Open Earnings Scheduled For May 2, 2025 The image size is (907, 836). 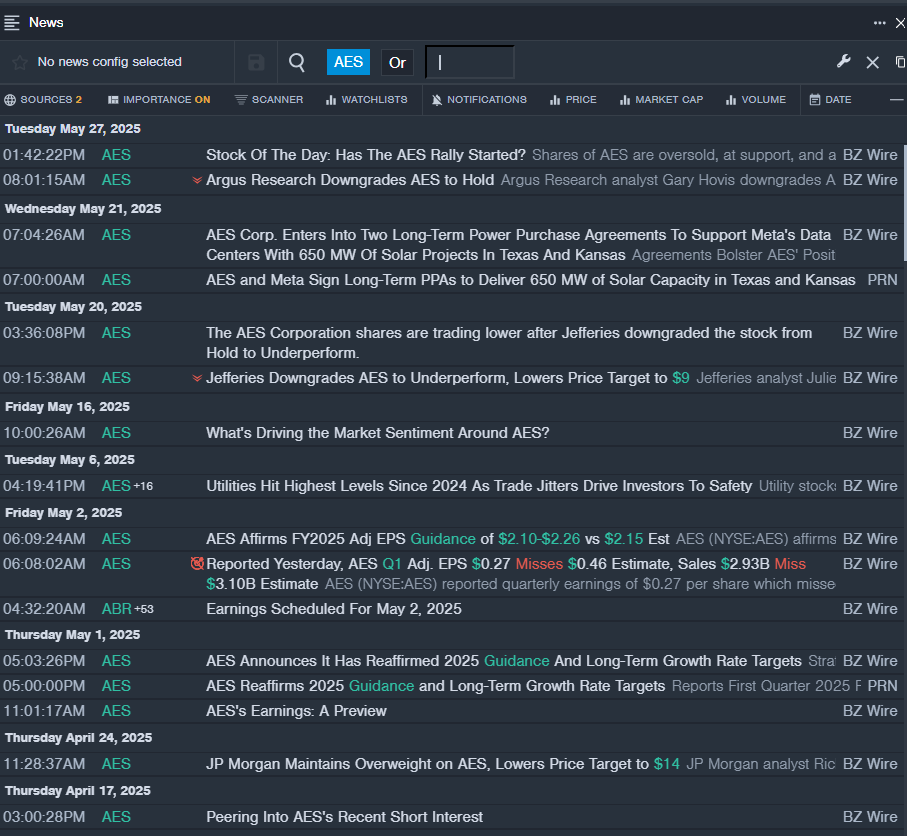pos(334,609)
